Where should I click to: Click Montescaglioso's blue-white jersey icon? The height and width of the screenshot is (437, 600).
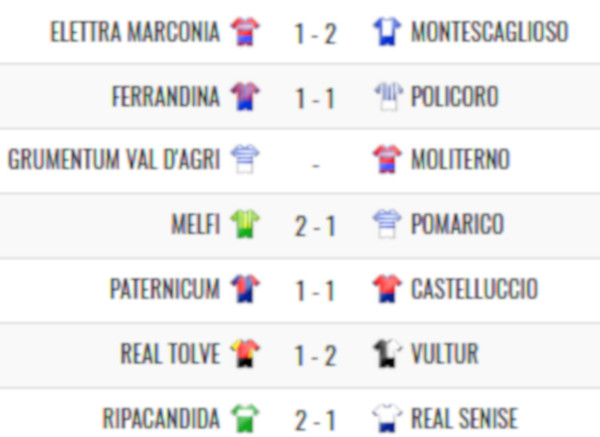coord(387,31)
